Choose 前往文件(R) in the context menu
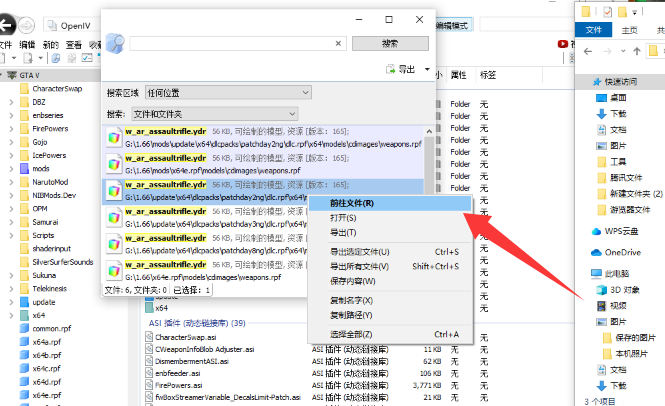Image resolution: width=665 pixels, height=406 pixels. coord(390,203)
